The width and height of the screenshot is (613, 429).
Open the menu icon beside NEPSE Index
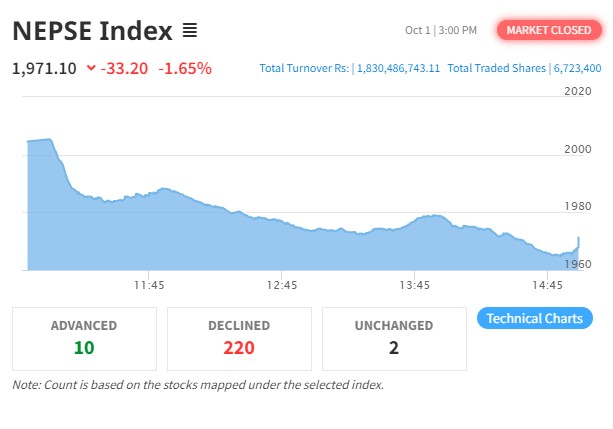190,32
